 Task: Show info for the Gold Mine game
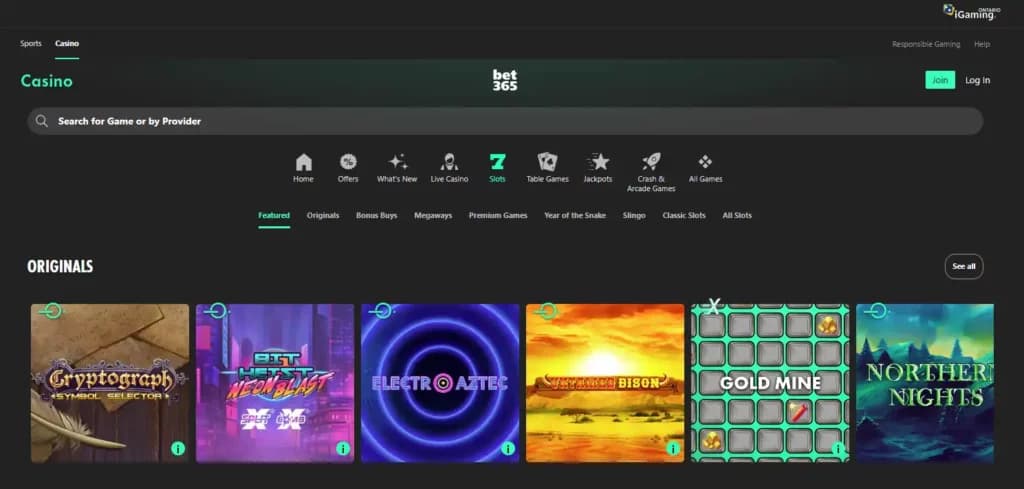click(x=838, y=449)
